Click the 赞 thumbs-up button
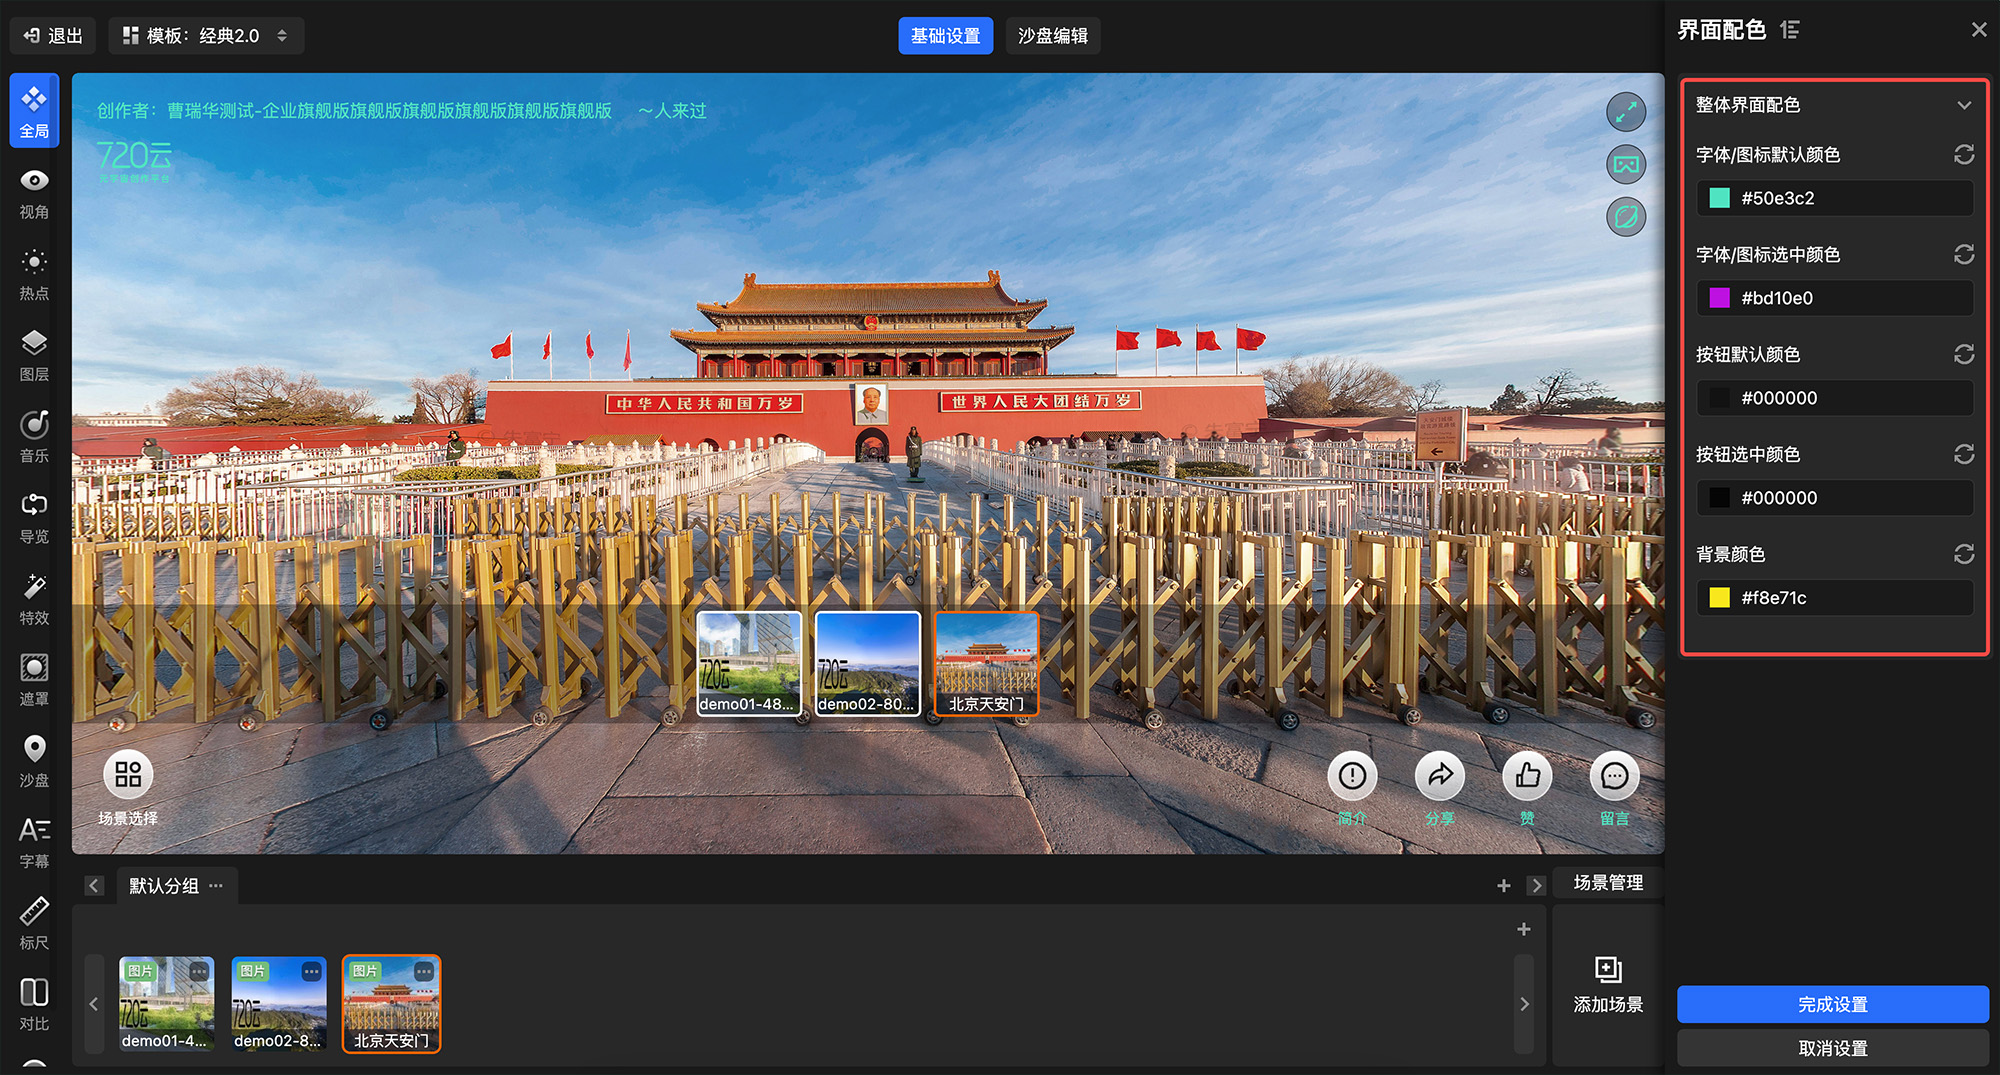This screenshot has height=1075, width=2000. 1527,776
